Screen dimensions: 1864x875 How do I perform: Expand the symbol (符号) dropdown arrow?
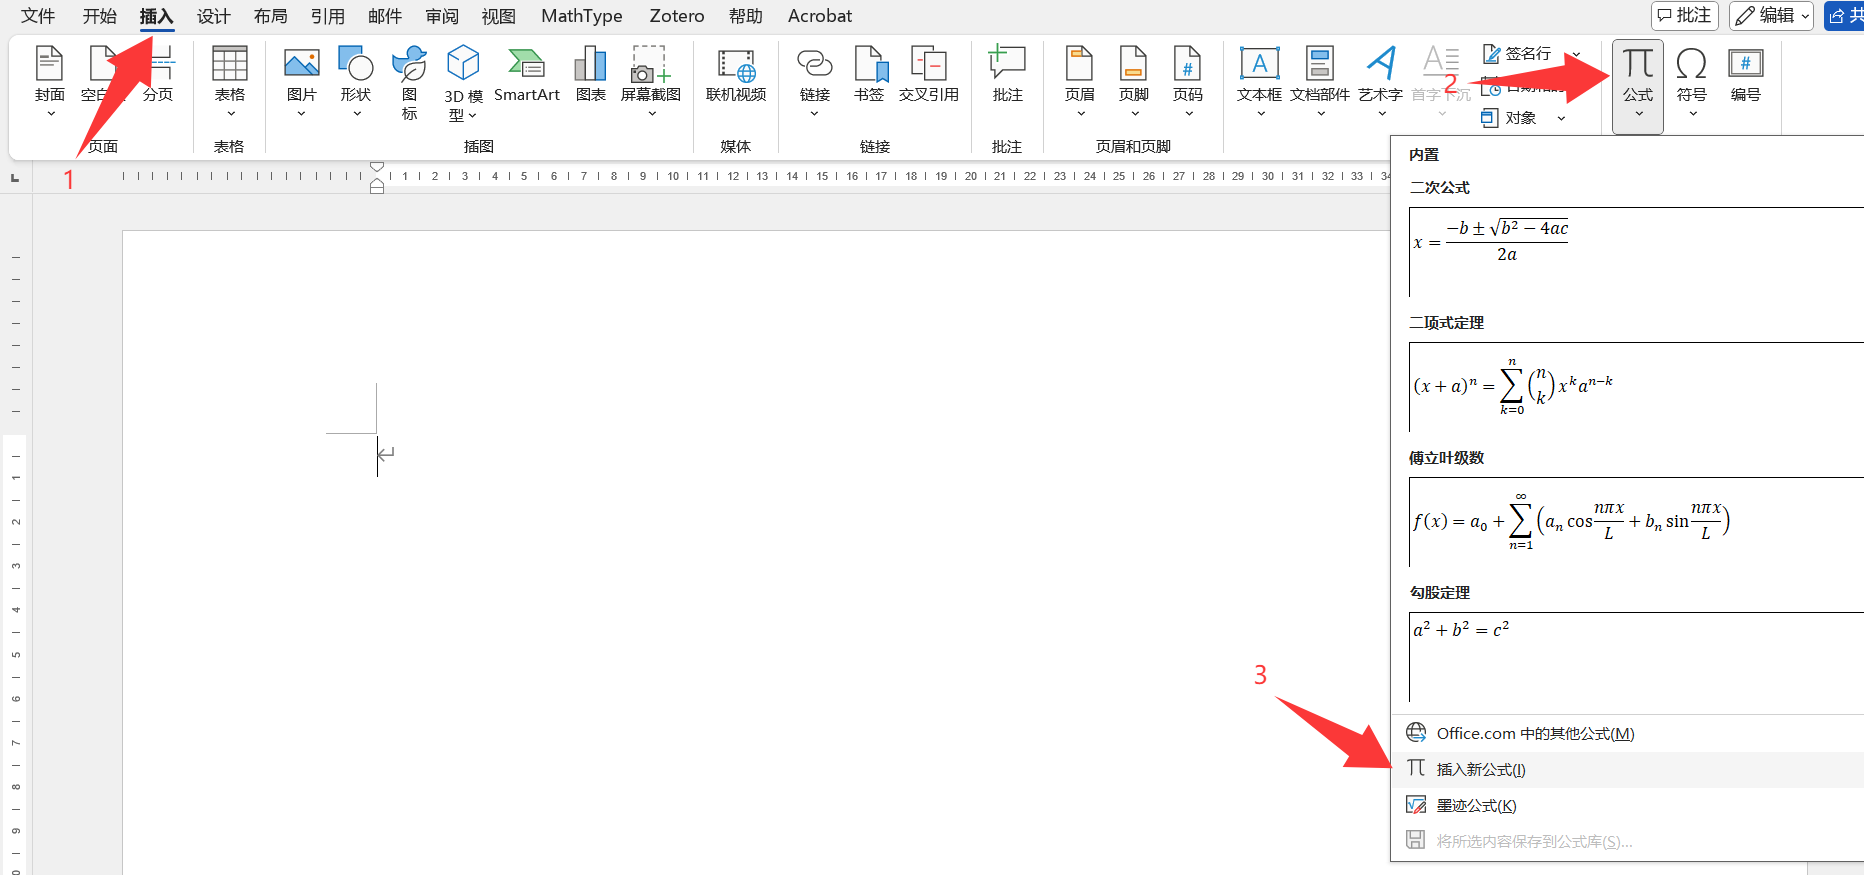[1691, 114]
